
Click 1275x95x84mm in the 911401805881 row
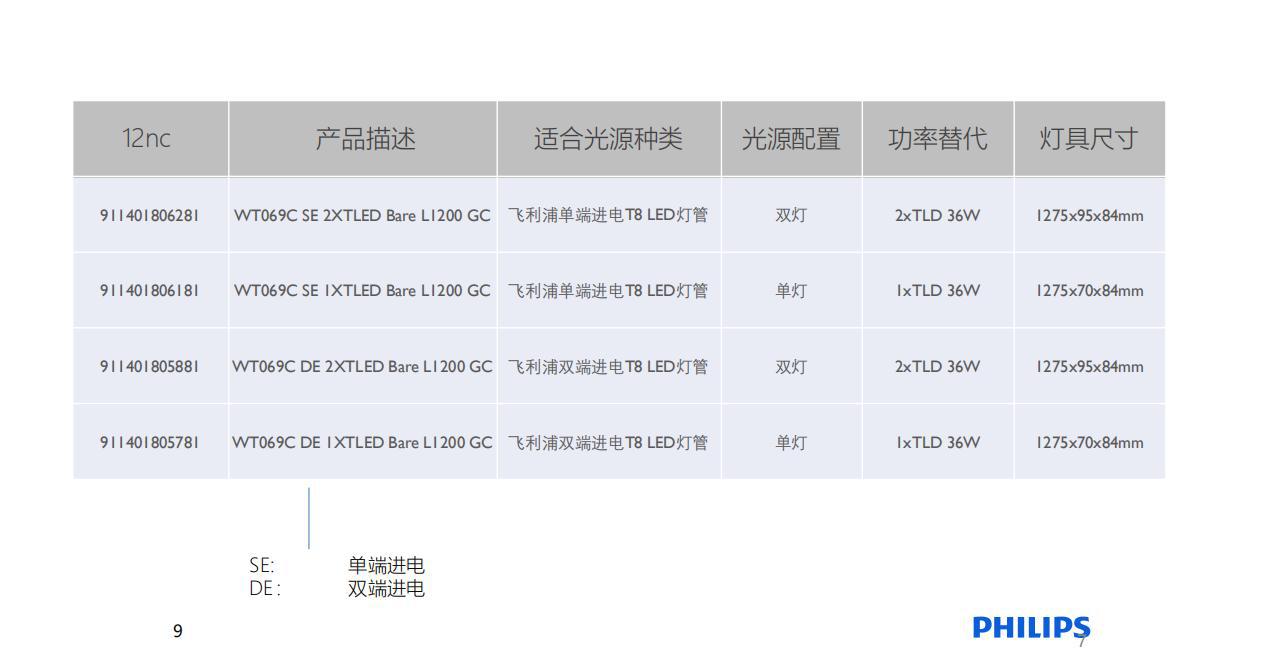coord(1090,367)
